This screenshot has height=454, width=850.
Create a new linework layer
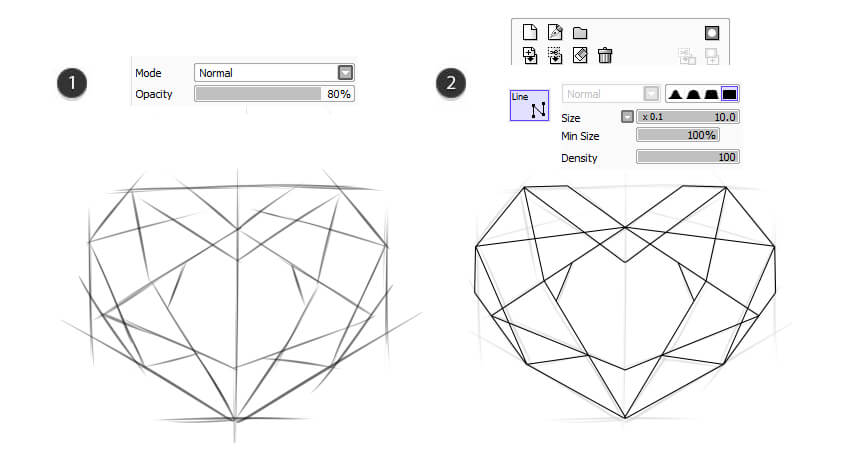pos(555,33)
